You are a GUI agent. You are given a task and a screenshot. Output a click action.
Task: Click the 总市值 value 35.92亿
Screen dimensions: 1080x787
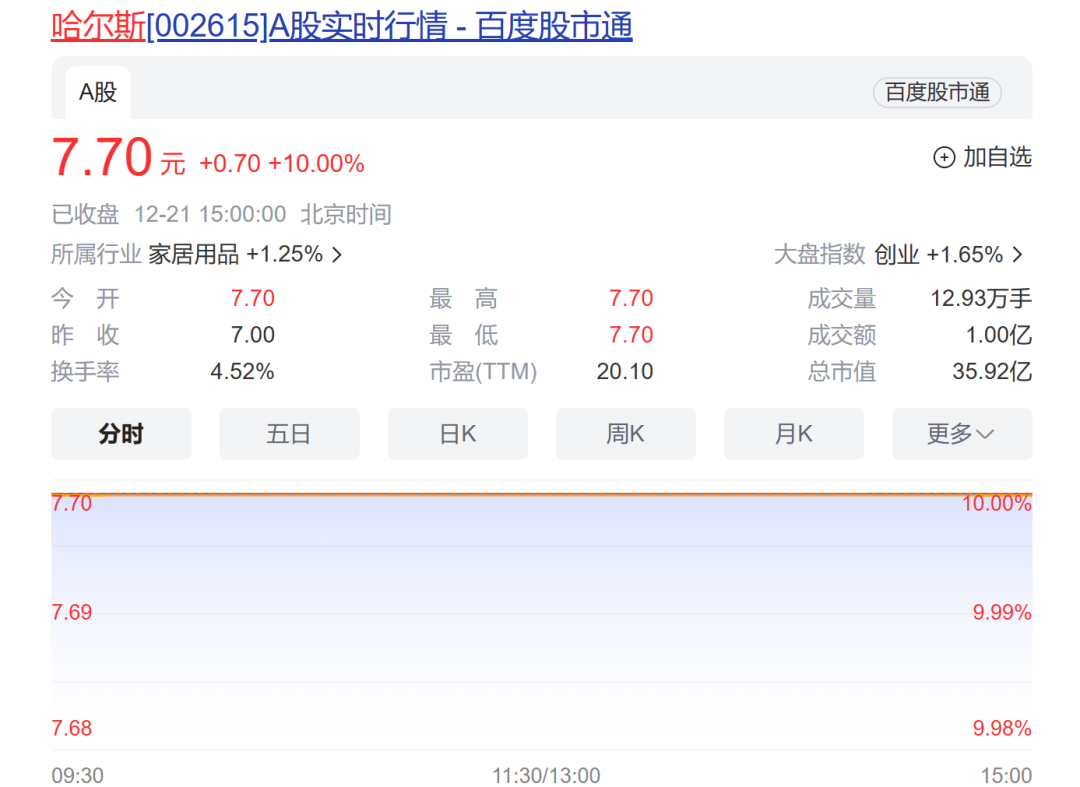992,372
